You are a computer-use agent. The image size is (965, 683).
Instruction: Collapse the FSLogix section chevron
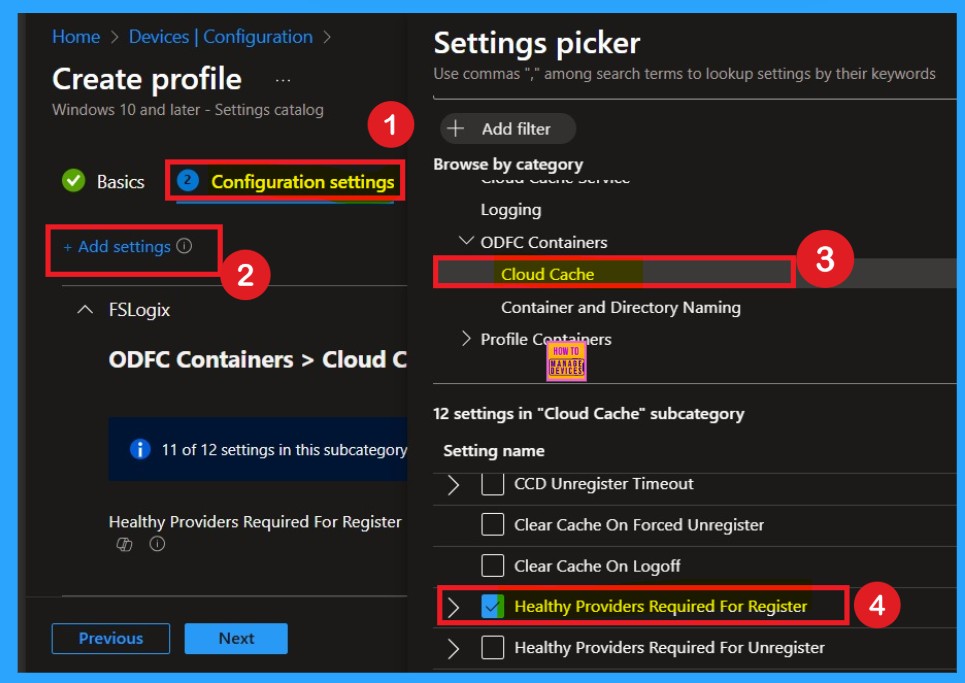pos(84,310)
